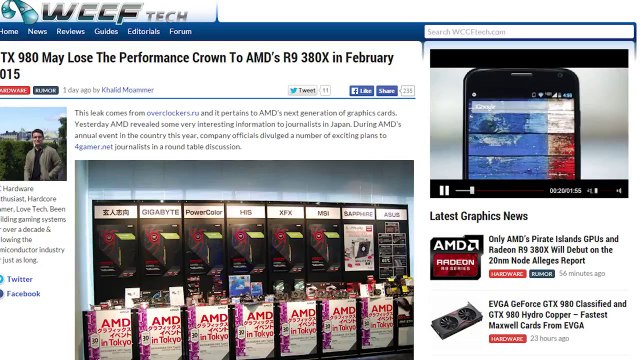Click the WCCF Tech logo
The height and width of the screenshot is (360, 640).
[x=94, y=11]
